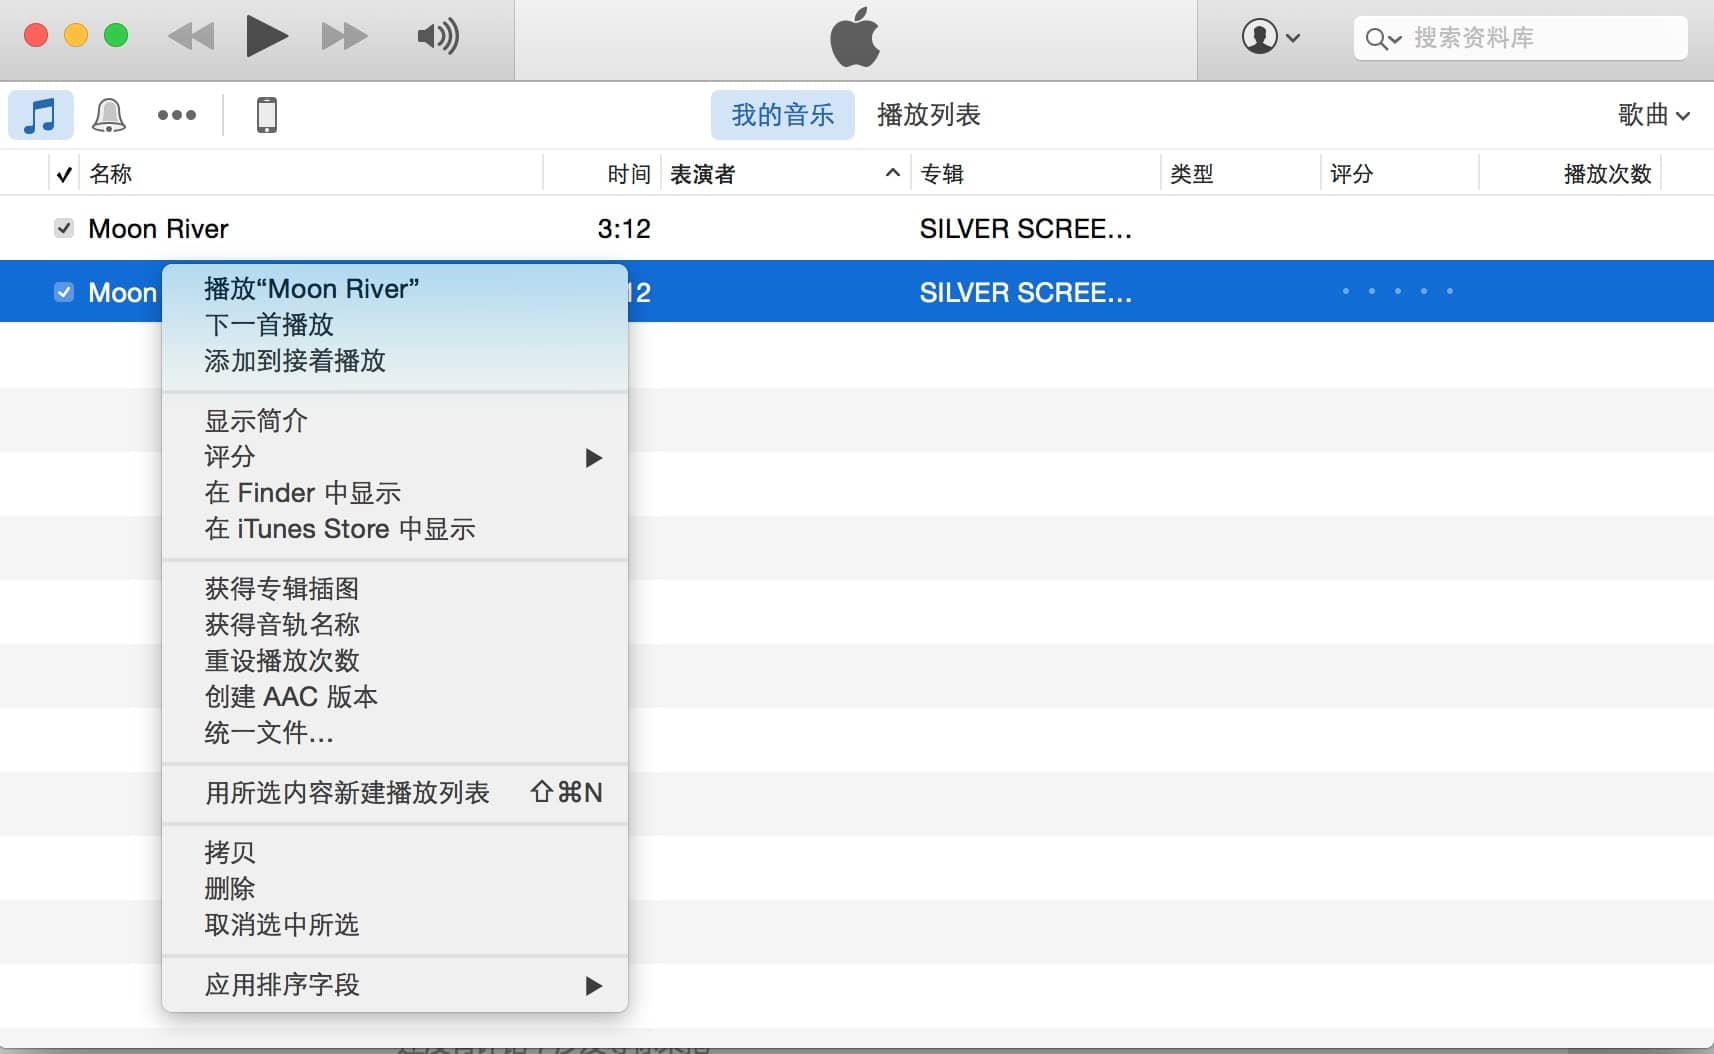The width and height of the screenshot is (1714, 1054).
Task: Click the rewind previous track button
Action: point(191,37)
